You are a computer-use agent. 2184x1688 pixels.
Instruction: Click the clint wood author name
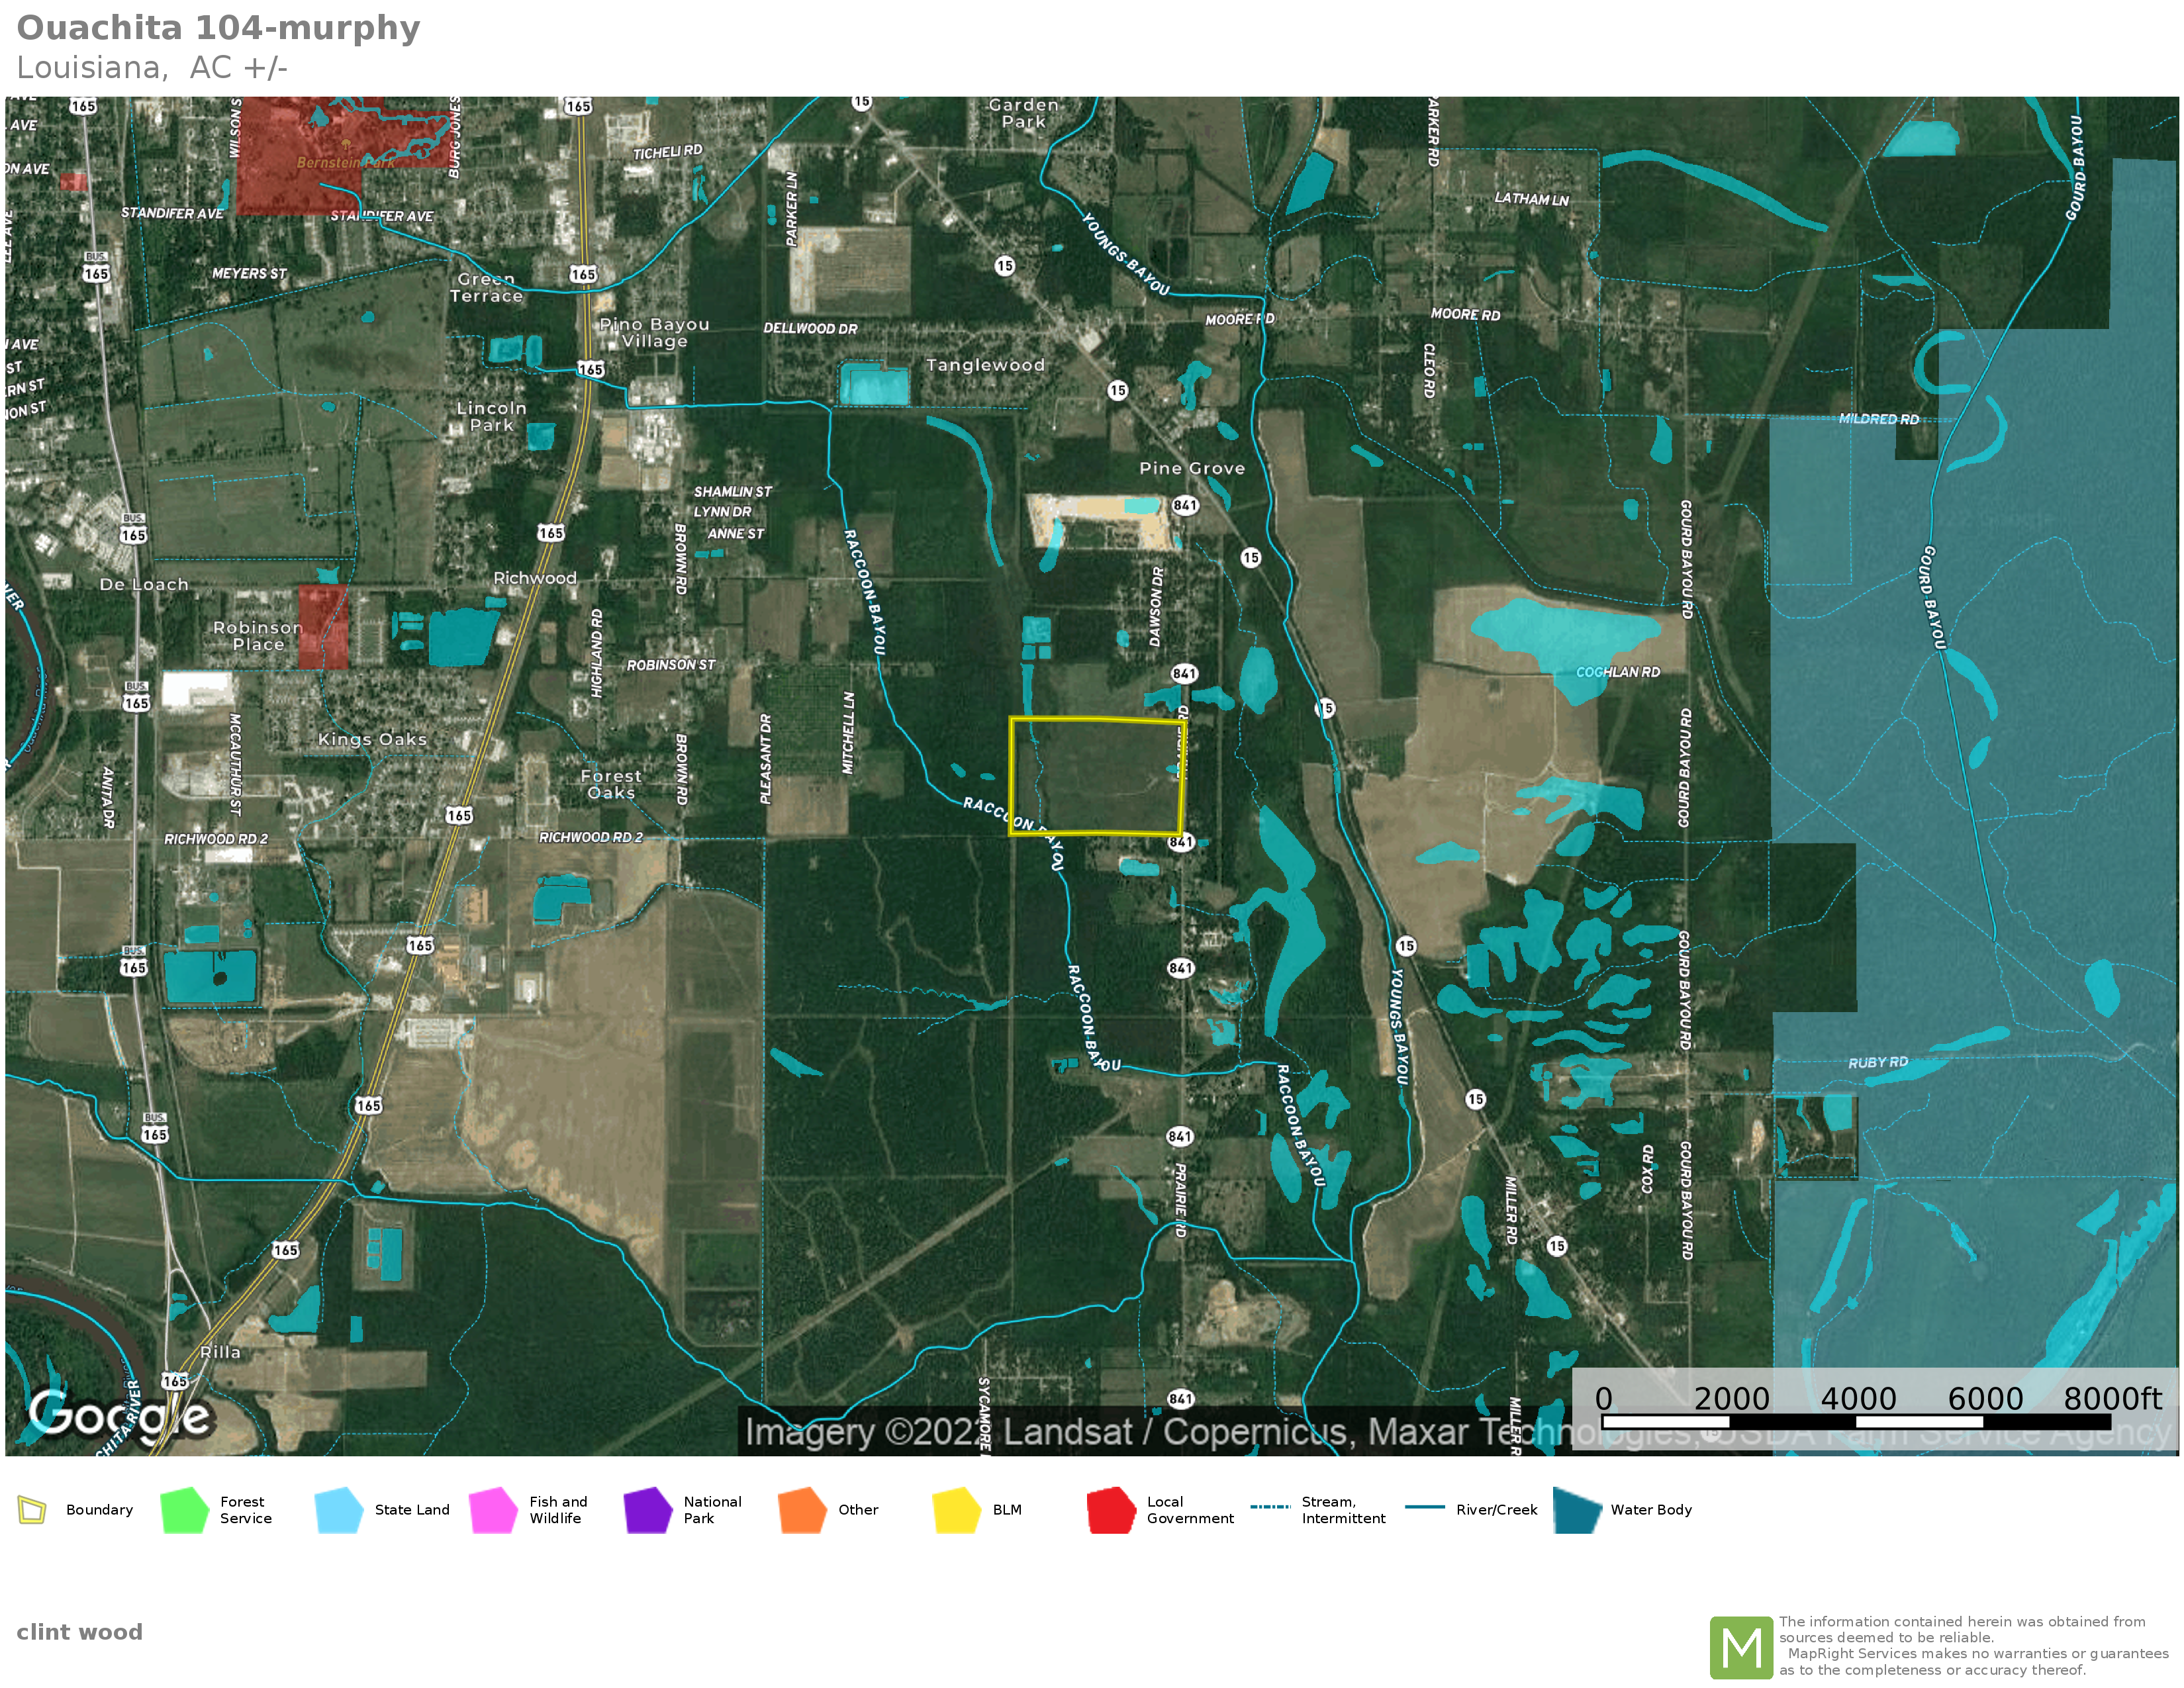coord(80,1632)
